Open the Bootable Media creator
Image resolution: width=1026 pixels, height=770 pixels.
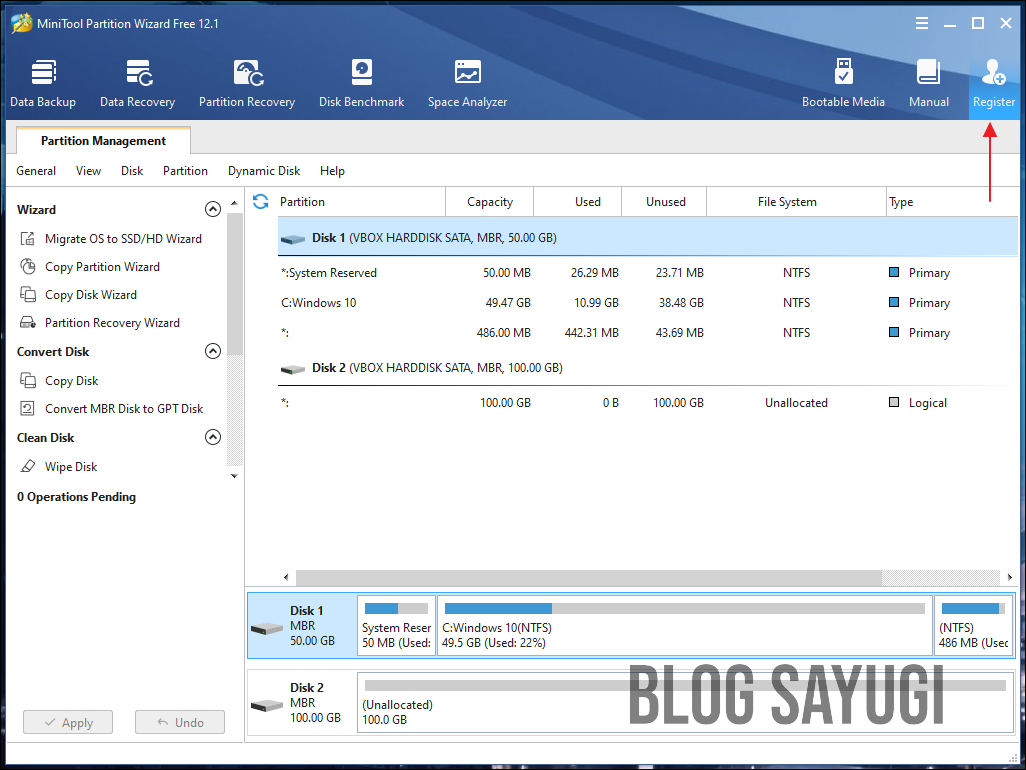(844, 82)
